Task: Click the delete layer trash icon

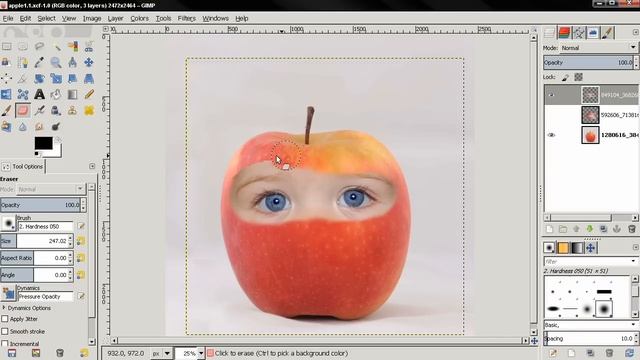Action: (631, 229)
